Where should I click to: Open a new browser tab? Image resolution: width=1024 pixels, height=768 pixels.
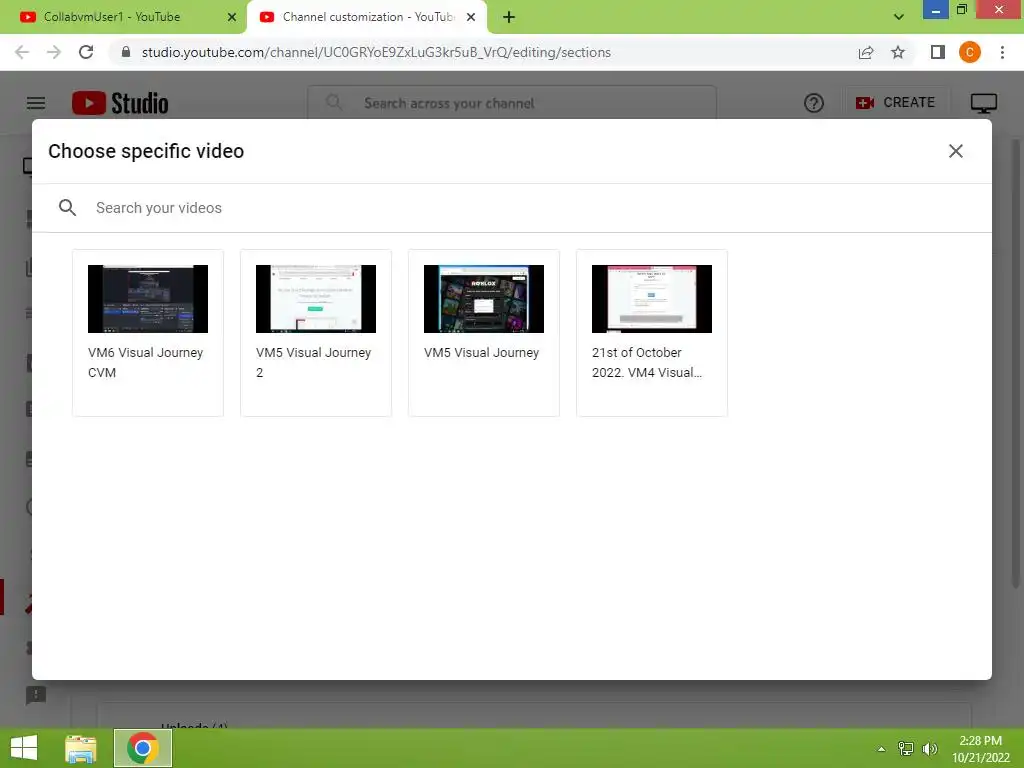(509, 17)
